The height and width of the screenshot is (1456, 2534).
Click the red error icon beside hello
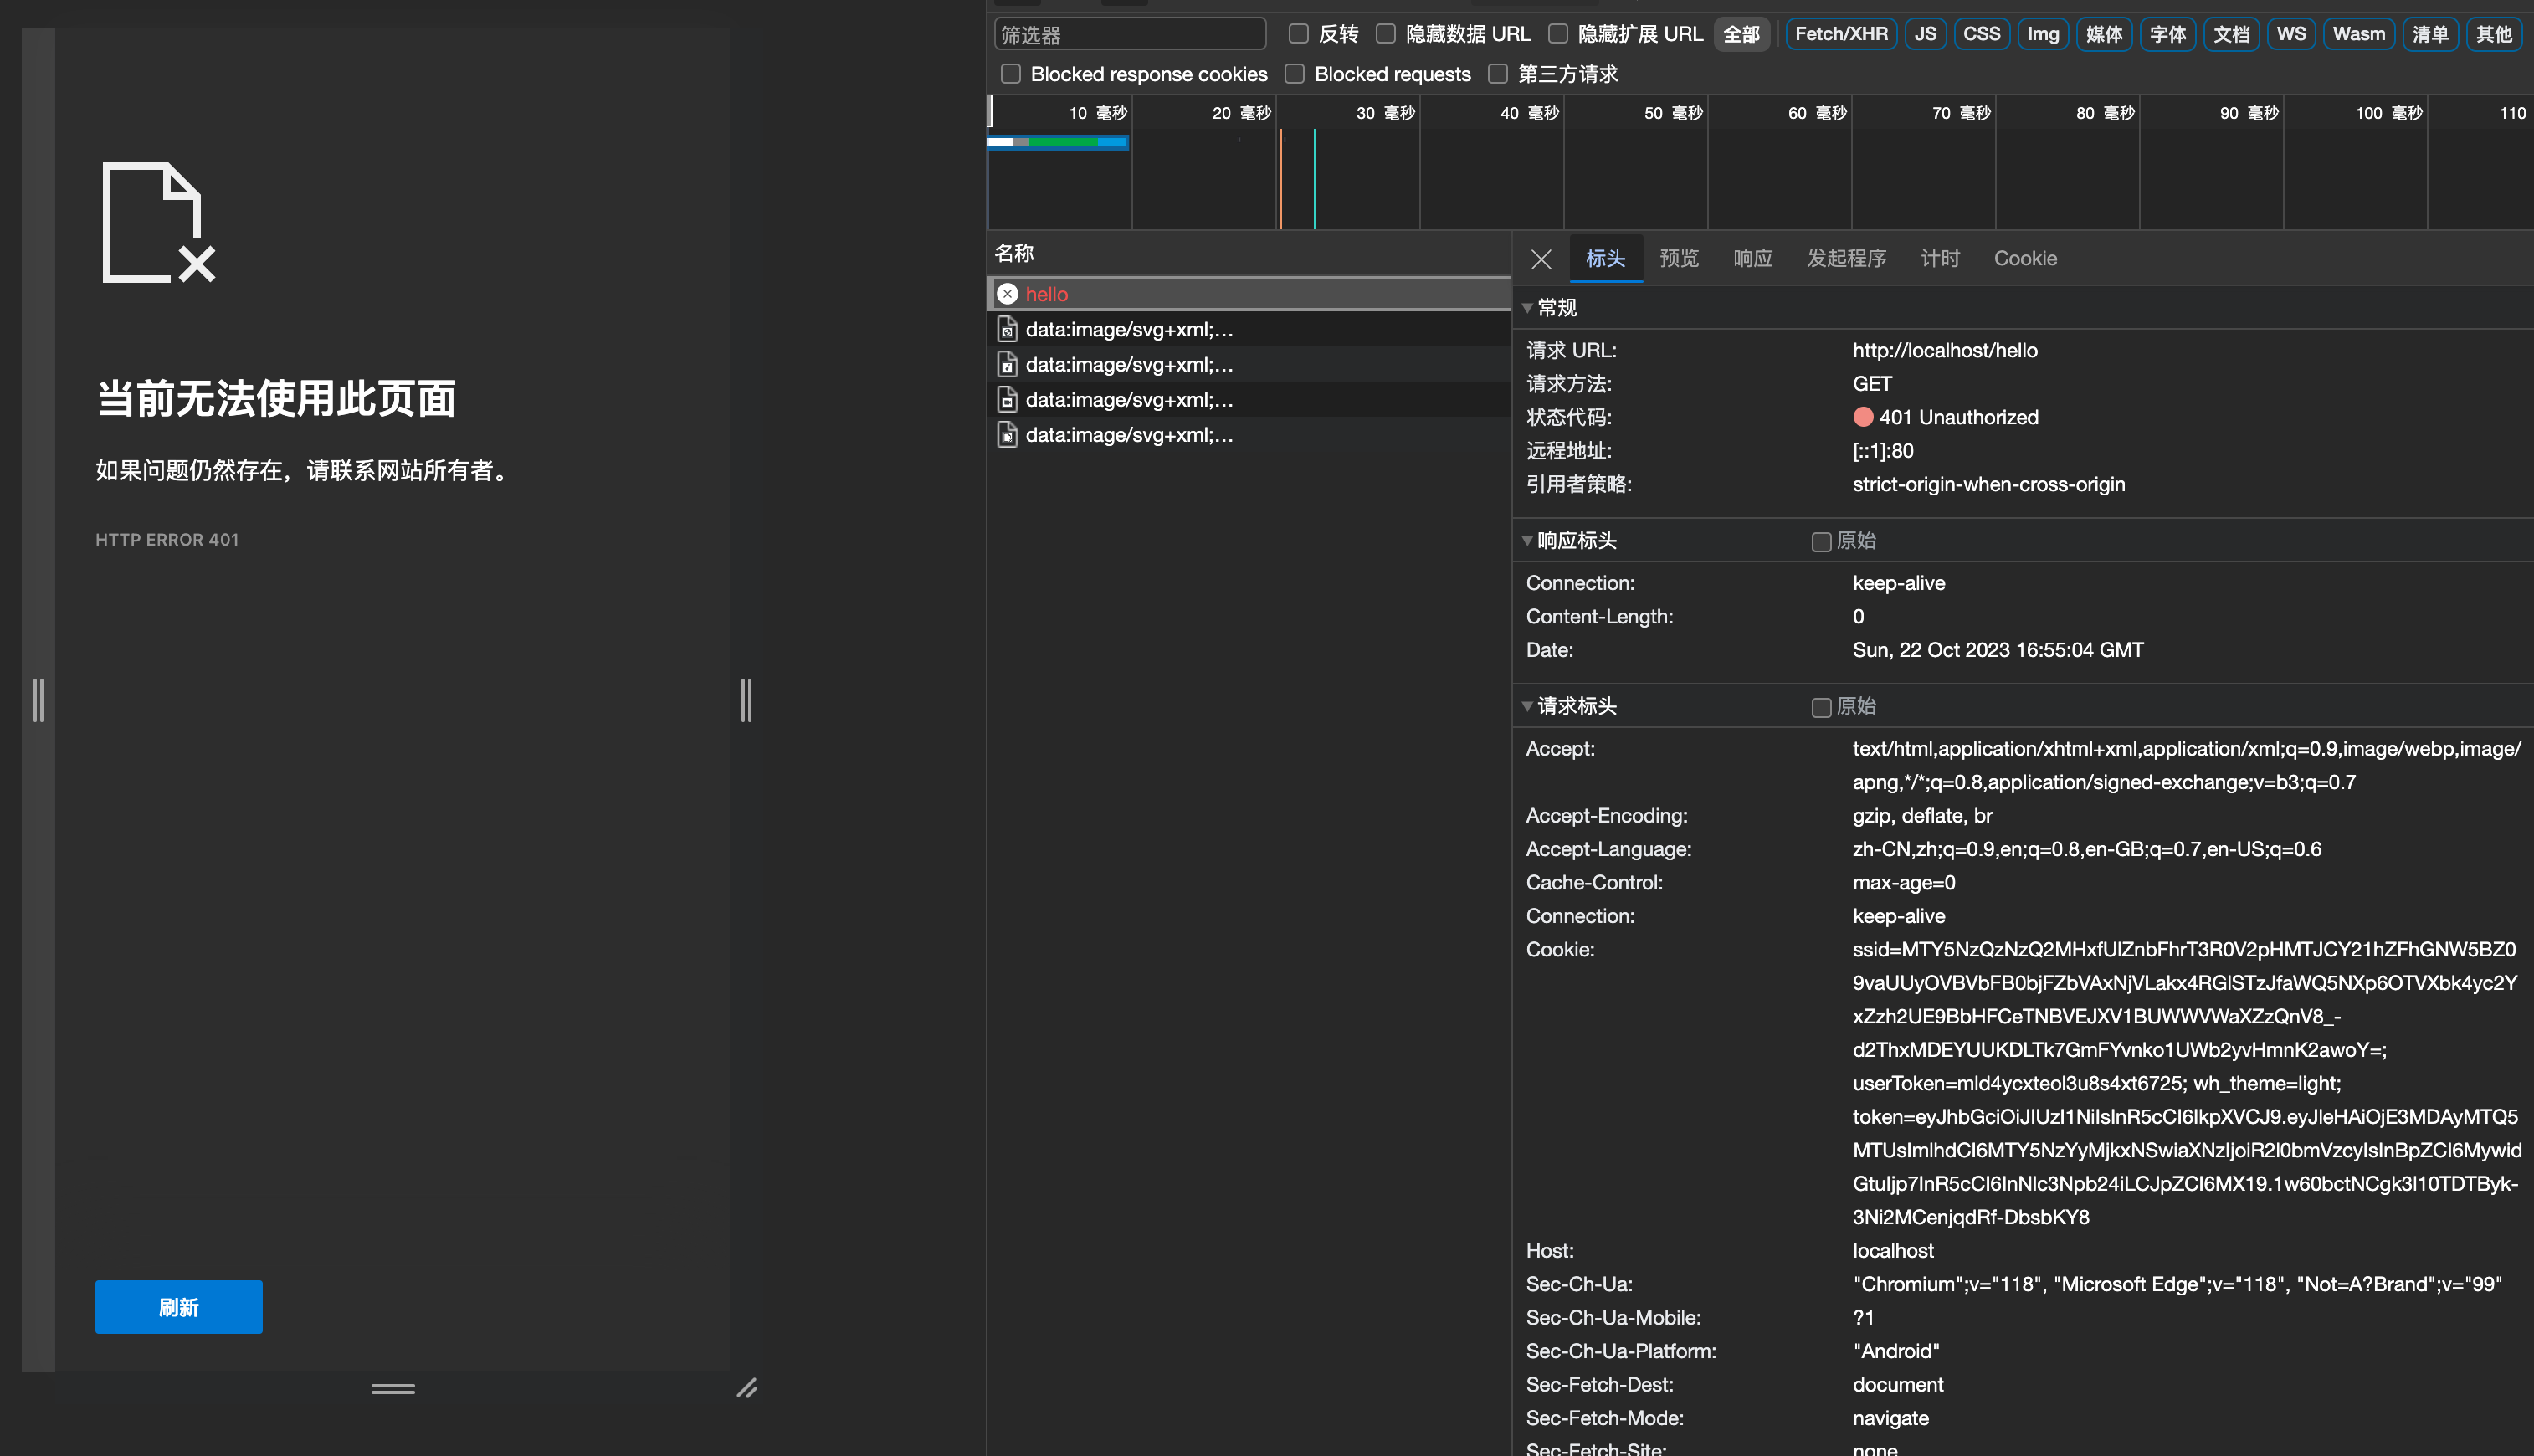pos(1008,294)
